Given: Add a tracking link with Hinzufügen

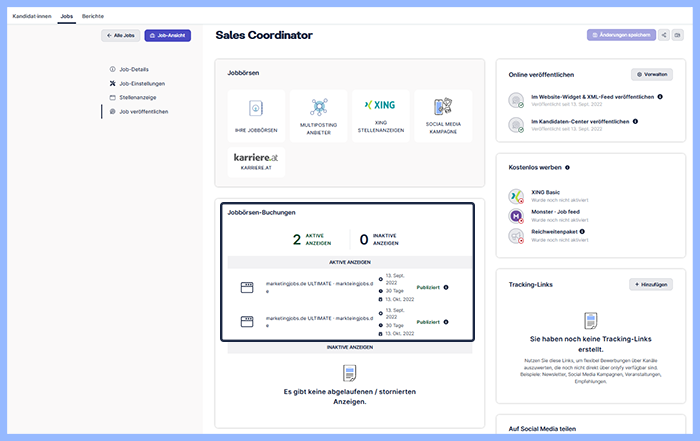Looking at the screenshot, I should point(651,284).
